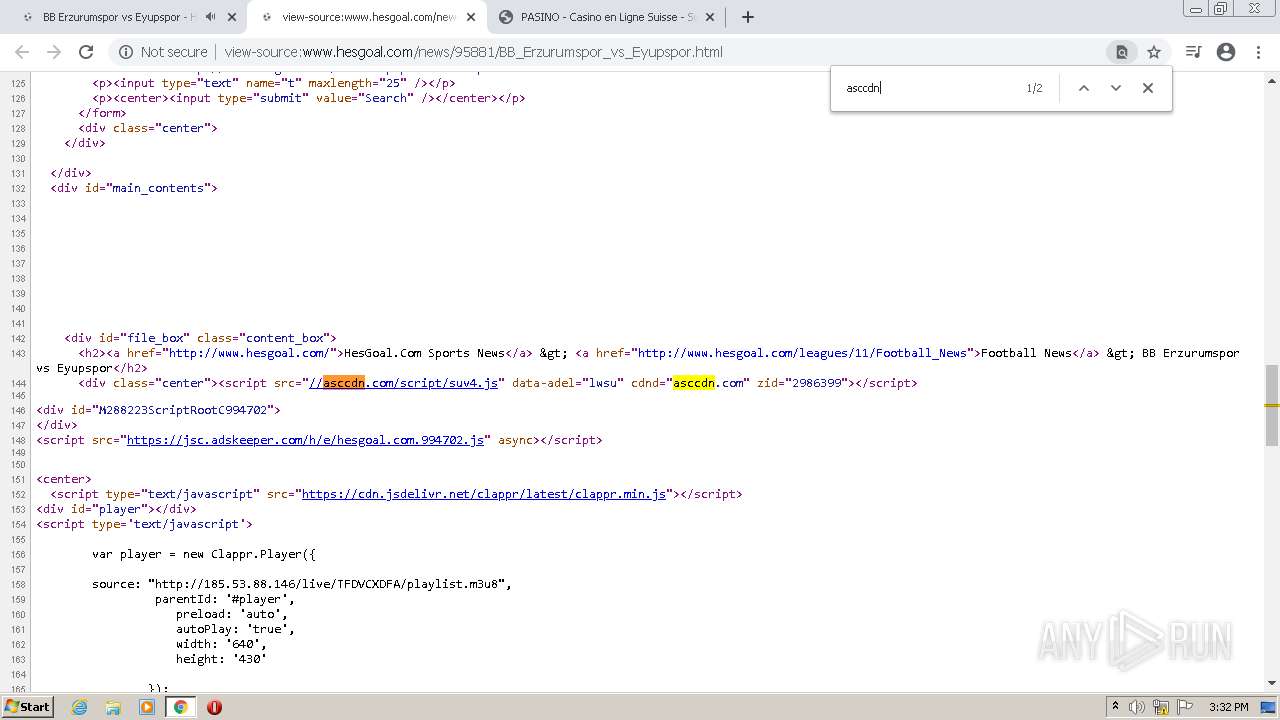Reload the view-source page
The width and height of the screenshot is (1280, 720).
click(x=86, y=52)
